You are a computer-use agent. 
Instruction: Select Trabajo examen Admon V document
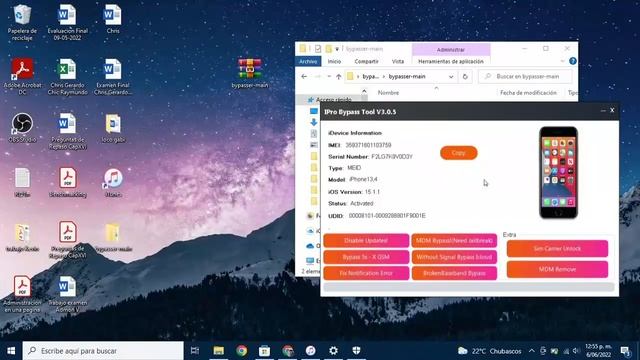coord(67,294)
